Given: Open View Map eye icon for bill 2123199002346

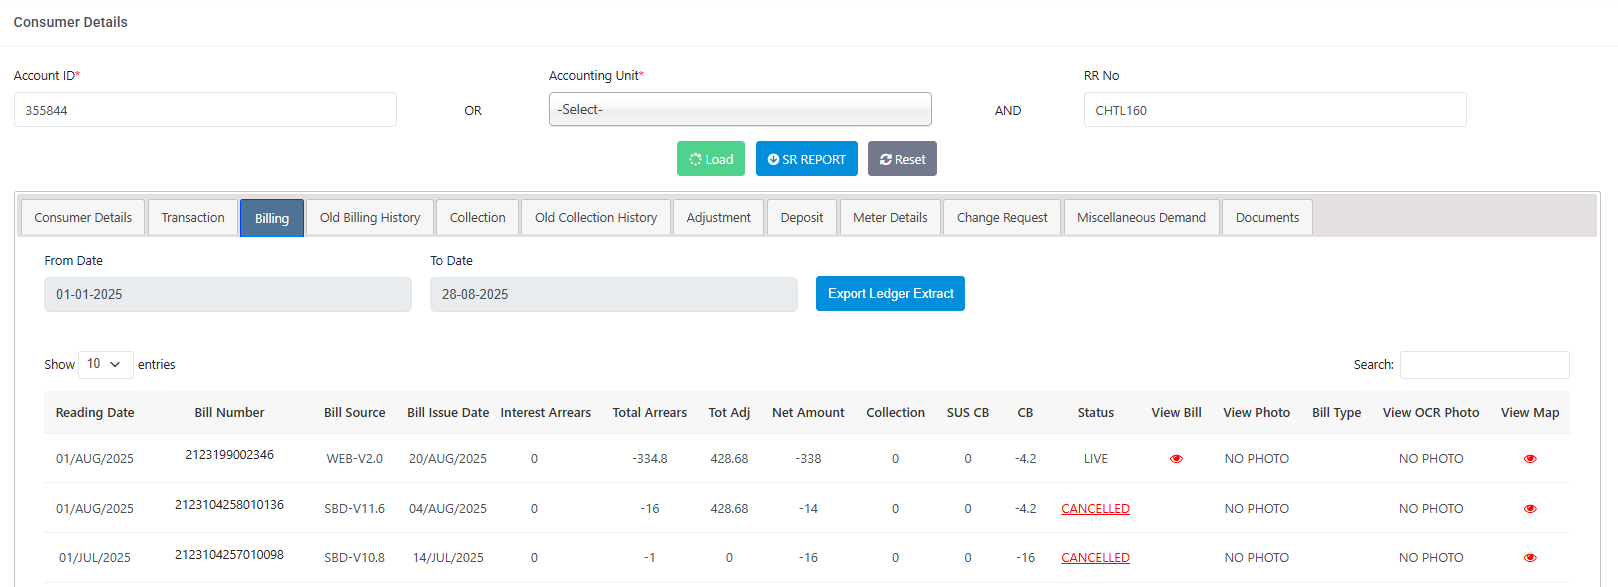Looking at the screenshot, I should [1529, 459].
